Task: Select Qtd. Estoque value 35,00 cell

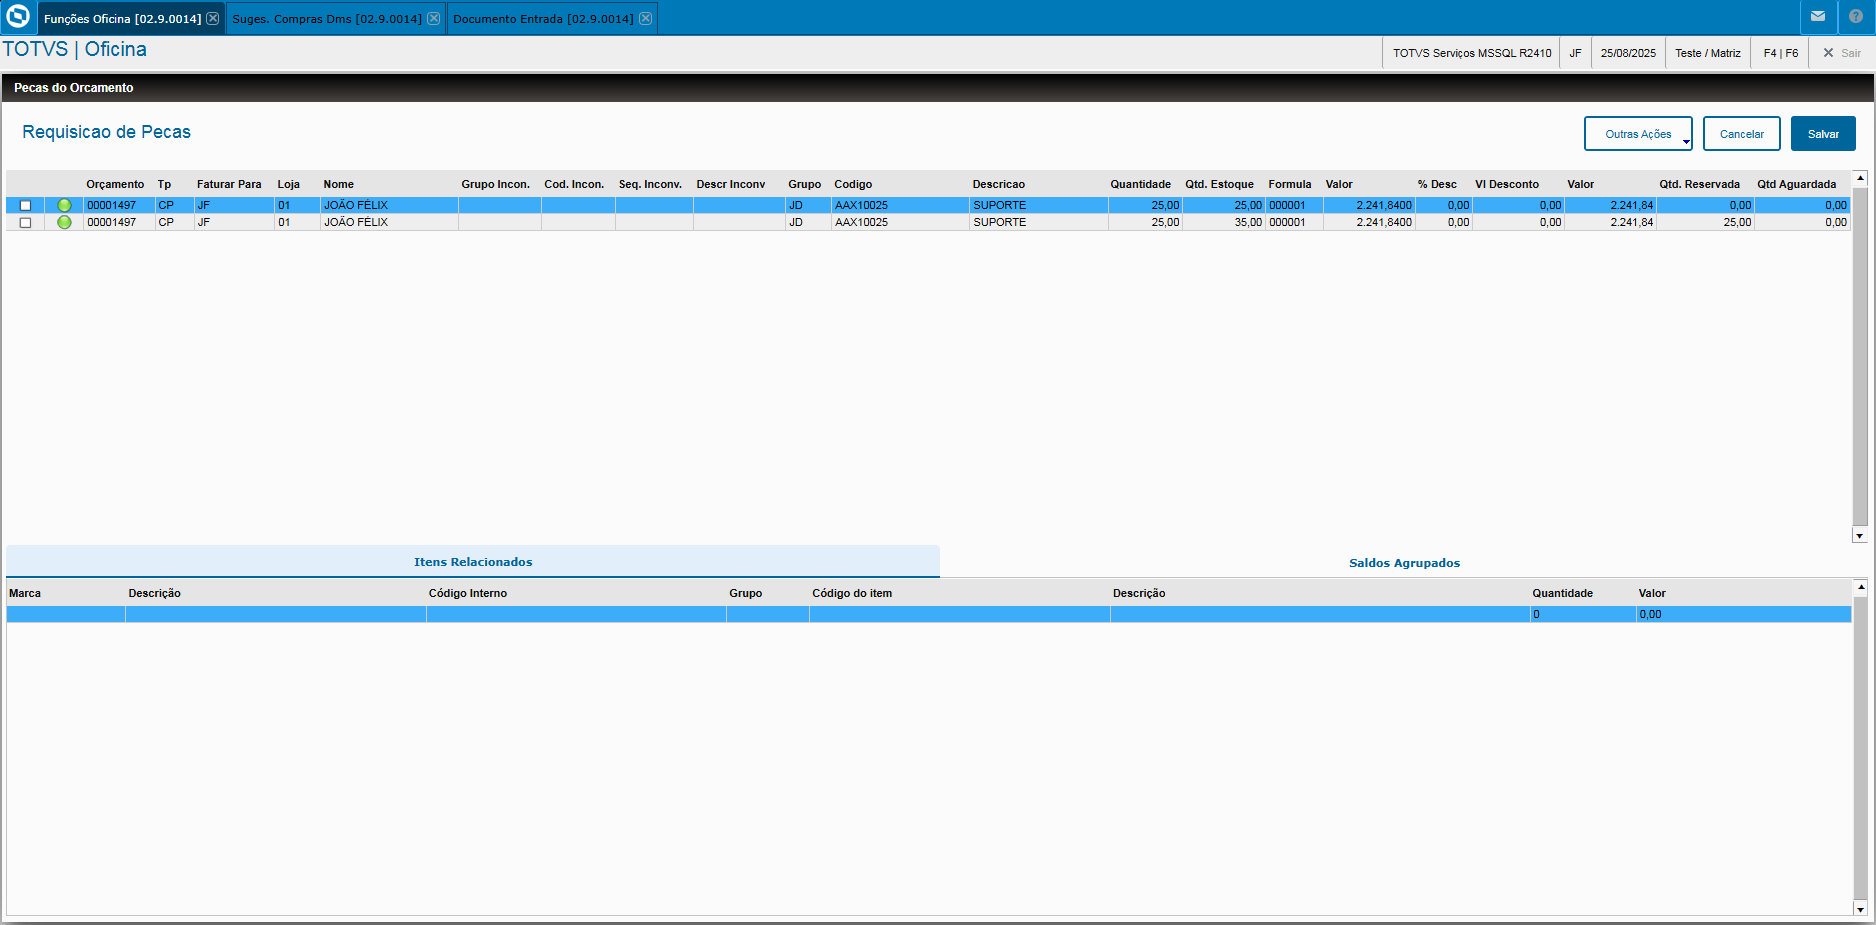Action: click(x=1224, y=222)
